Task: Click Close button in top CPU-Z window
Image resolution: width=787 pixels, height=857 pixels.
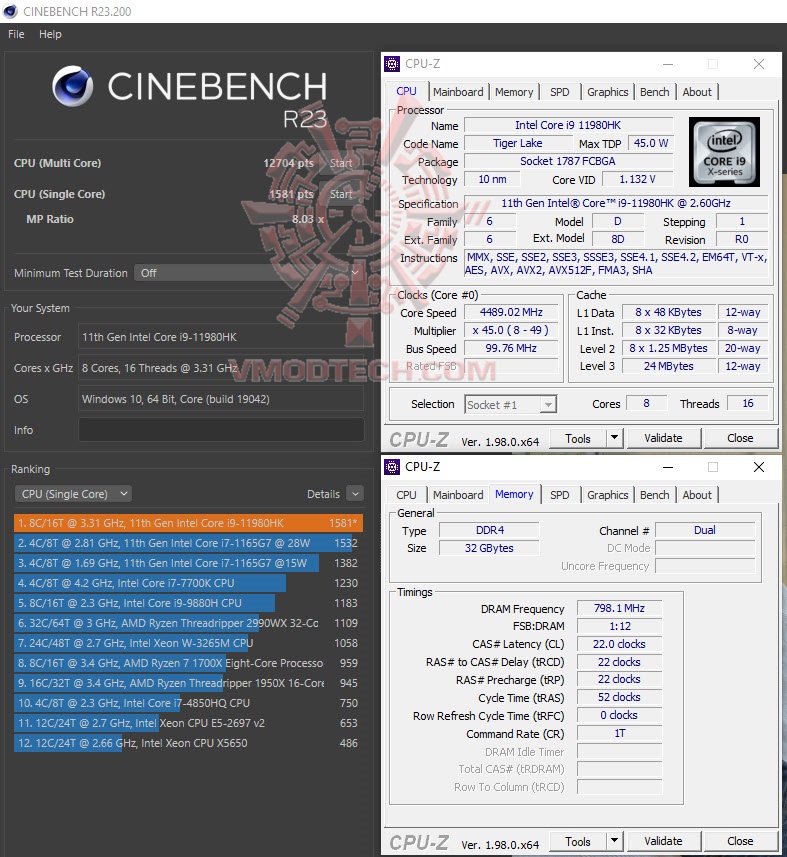Action: pyautogui.click(x=740, y=438)
